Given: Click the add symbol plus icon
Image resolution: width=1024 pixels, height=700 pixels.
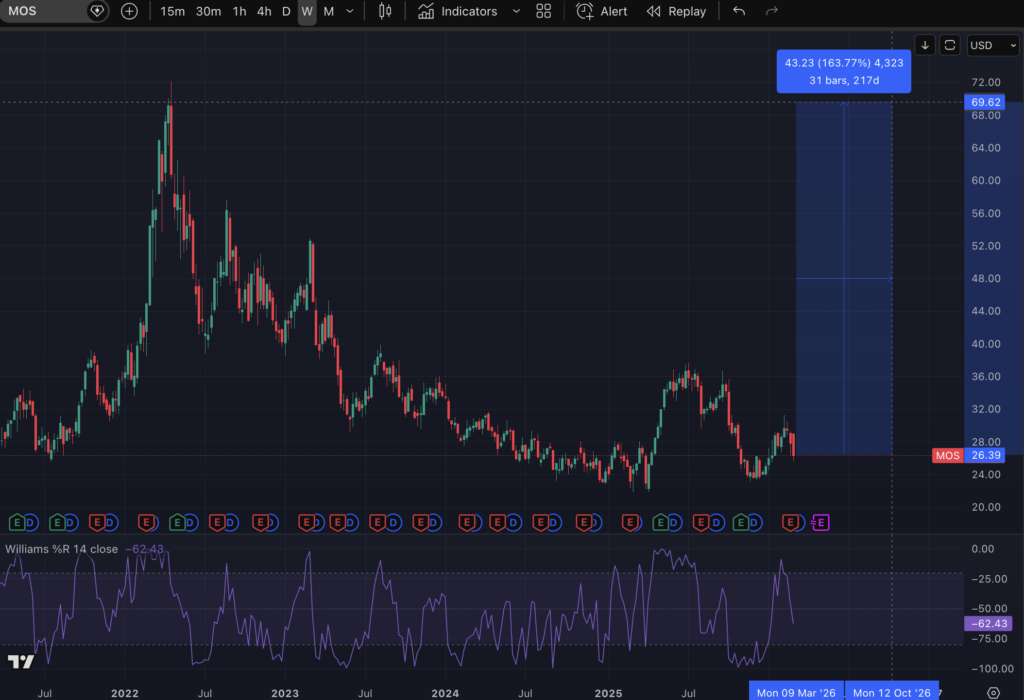Looking at the screenshot, I should (x=129, y=11).
